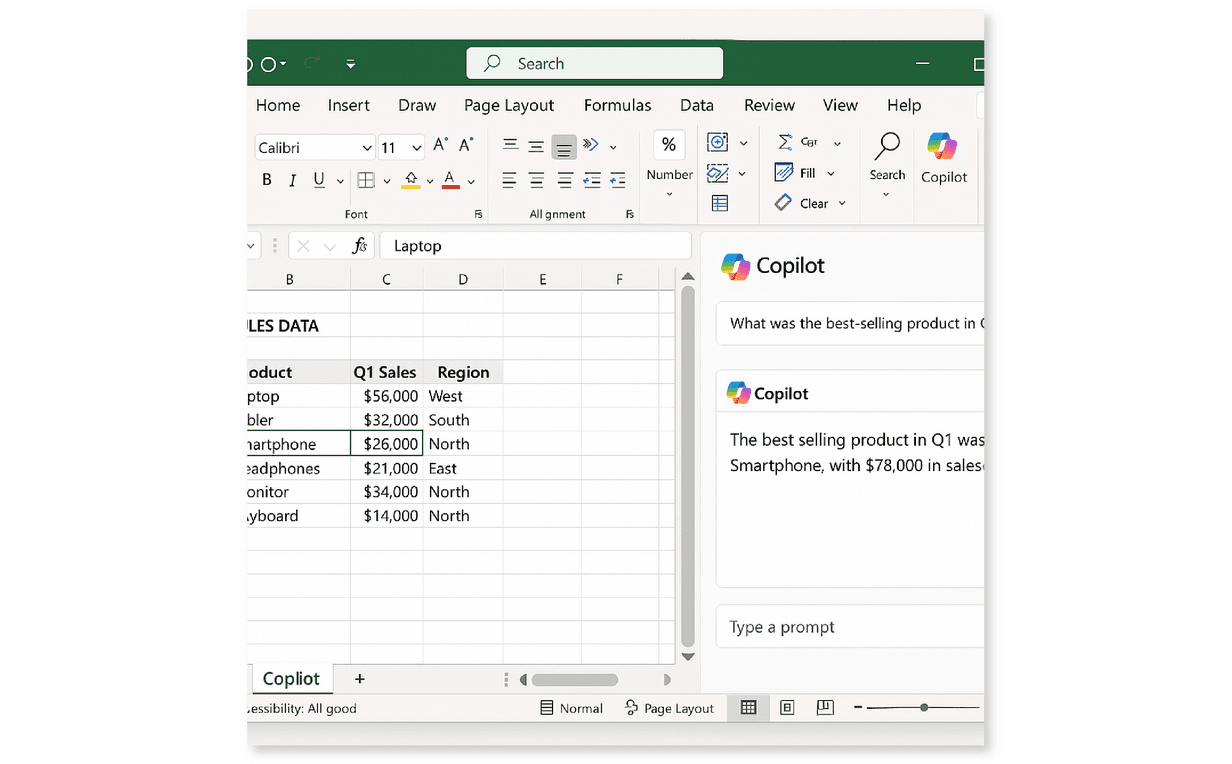Click the Borders grid icon

(366, 181)
